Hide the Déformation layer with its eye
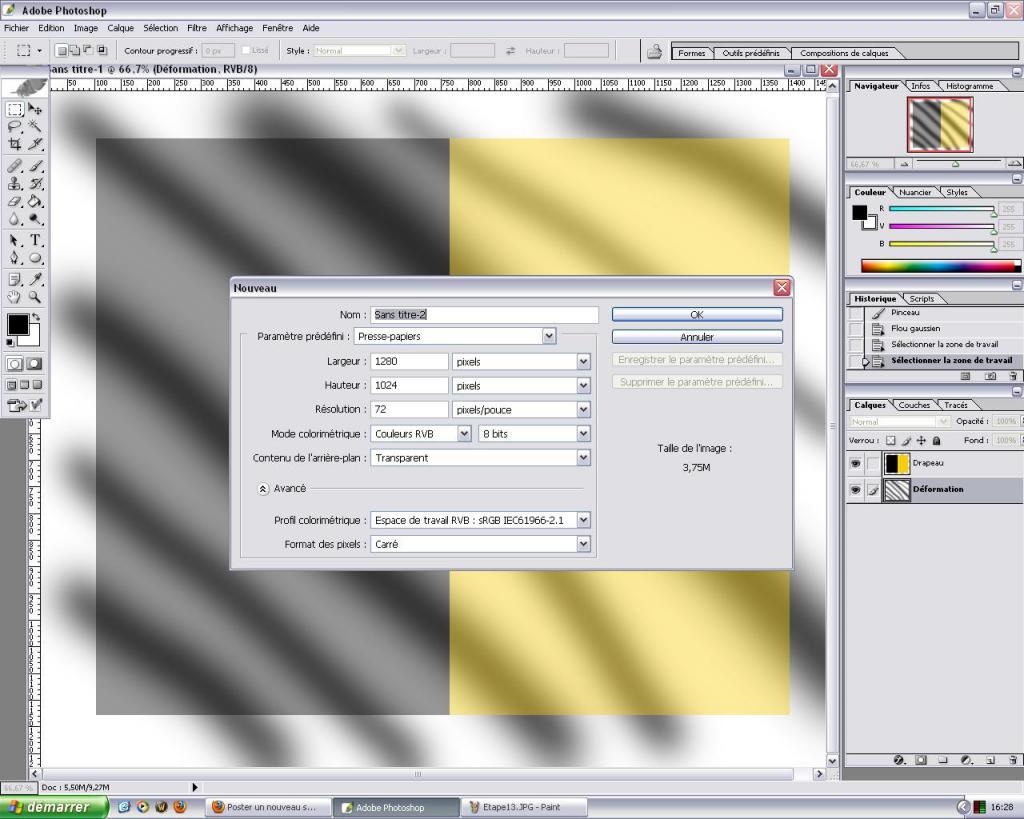 click(855, 489)
